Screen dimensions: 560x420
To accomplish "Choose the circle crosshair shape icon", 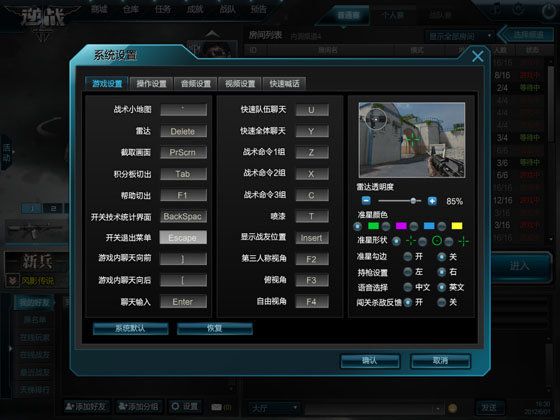I will pyautogui.click(x=437, y=241).
